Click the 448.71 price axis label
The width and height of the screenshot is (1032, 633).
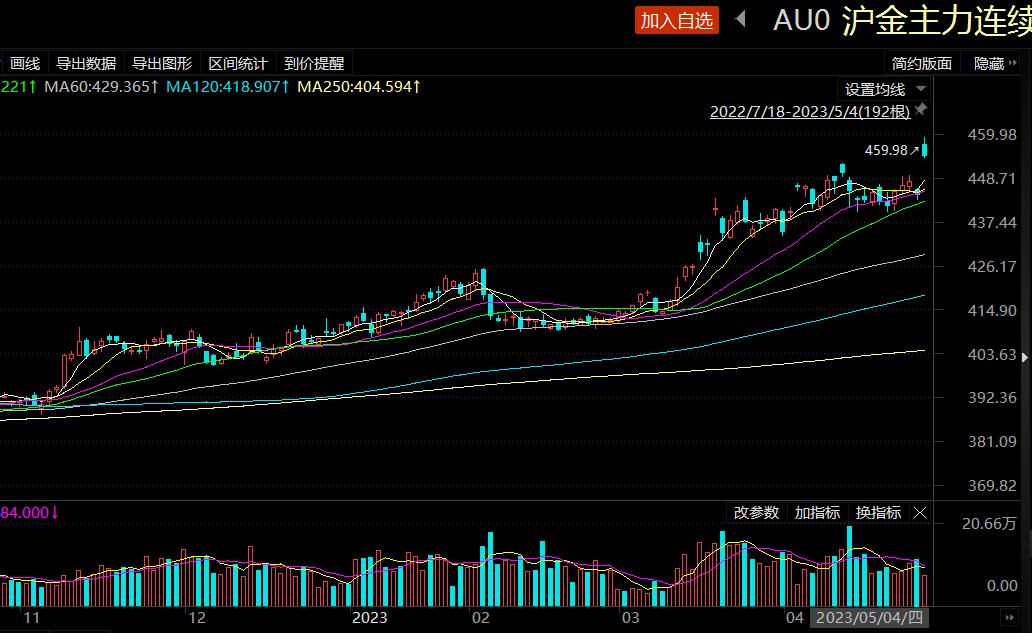tap(991, 179)
